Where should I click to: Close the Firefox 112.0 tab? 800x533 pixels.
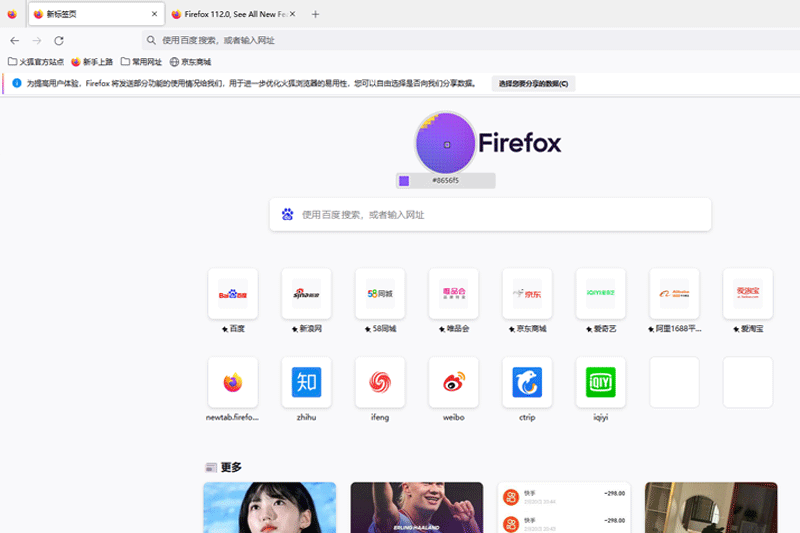(293, 14)
